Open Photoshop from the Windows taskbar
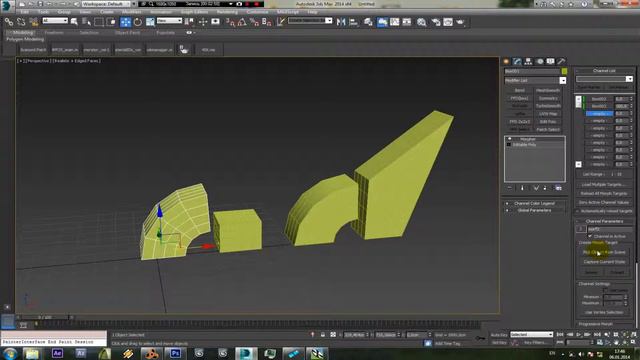This screenshot has height=360, width=640. [176, 353]
